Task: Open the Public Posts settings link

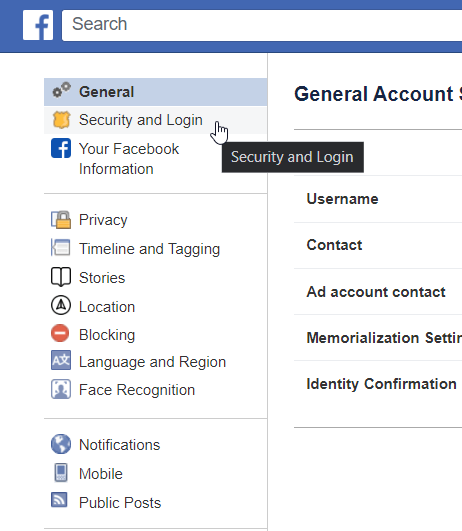Action: (x=120, y=503)
